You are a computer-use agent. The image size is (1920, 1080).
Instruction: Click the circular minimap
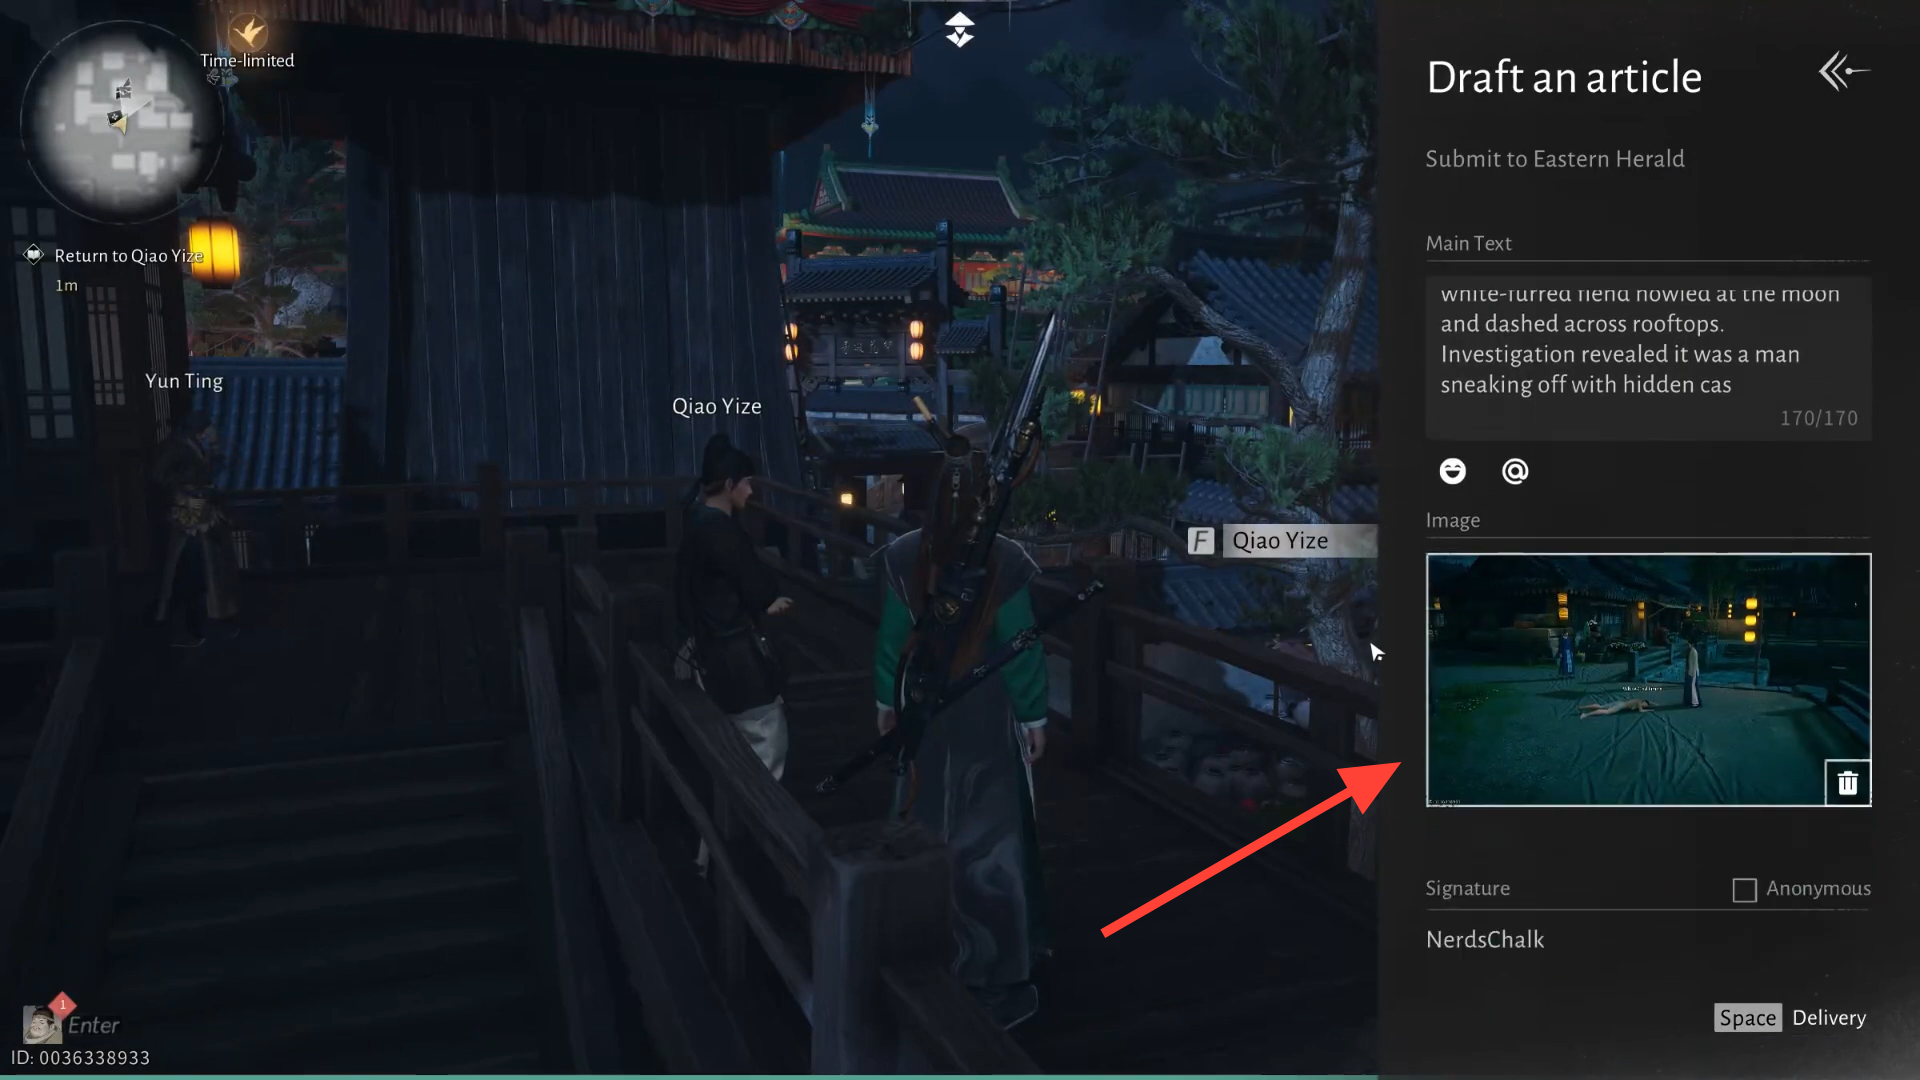point(120,120)
